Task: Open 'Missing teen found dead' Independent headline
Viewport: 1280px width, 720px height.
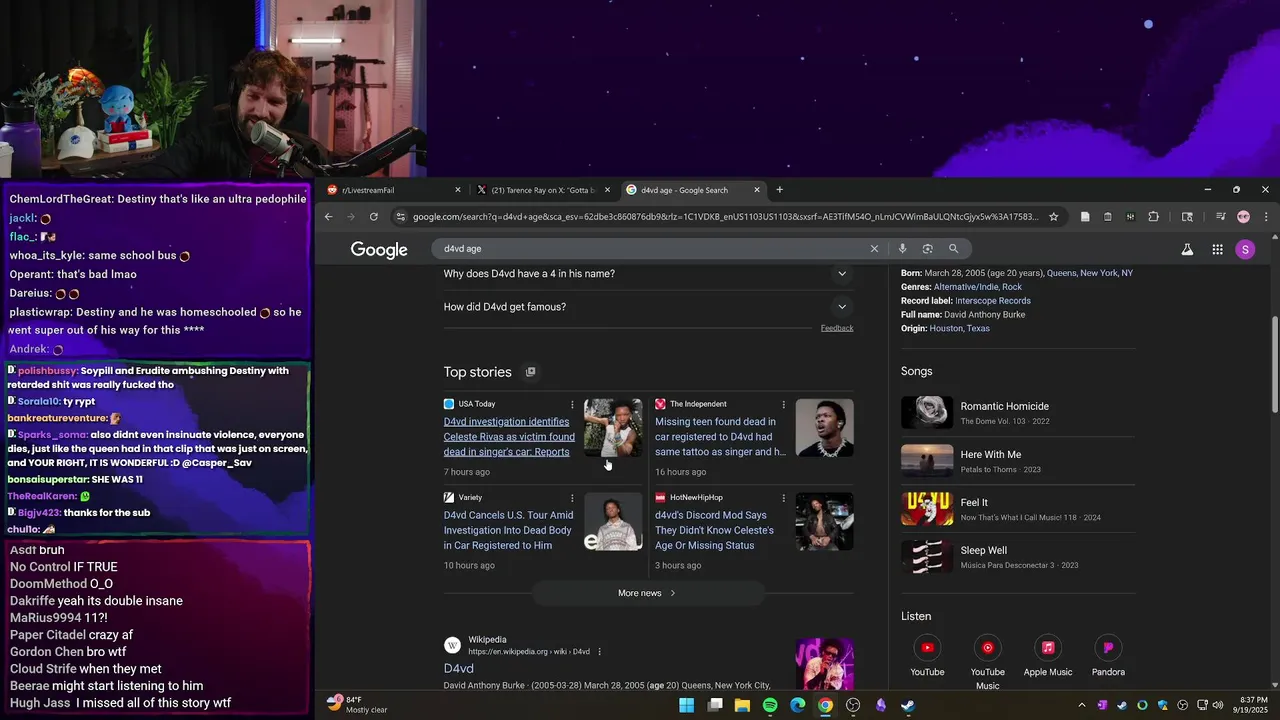Action: 720,437
